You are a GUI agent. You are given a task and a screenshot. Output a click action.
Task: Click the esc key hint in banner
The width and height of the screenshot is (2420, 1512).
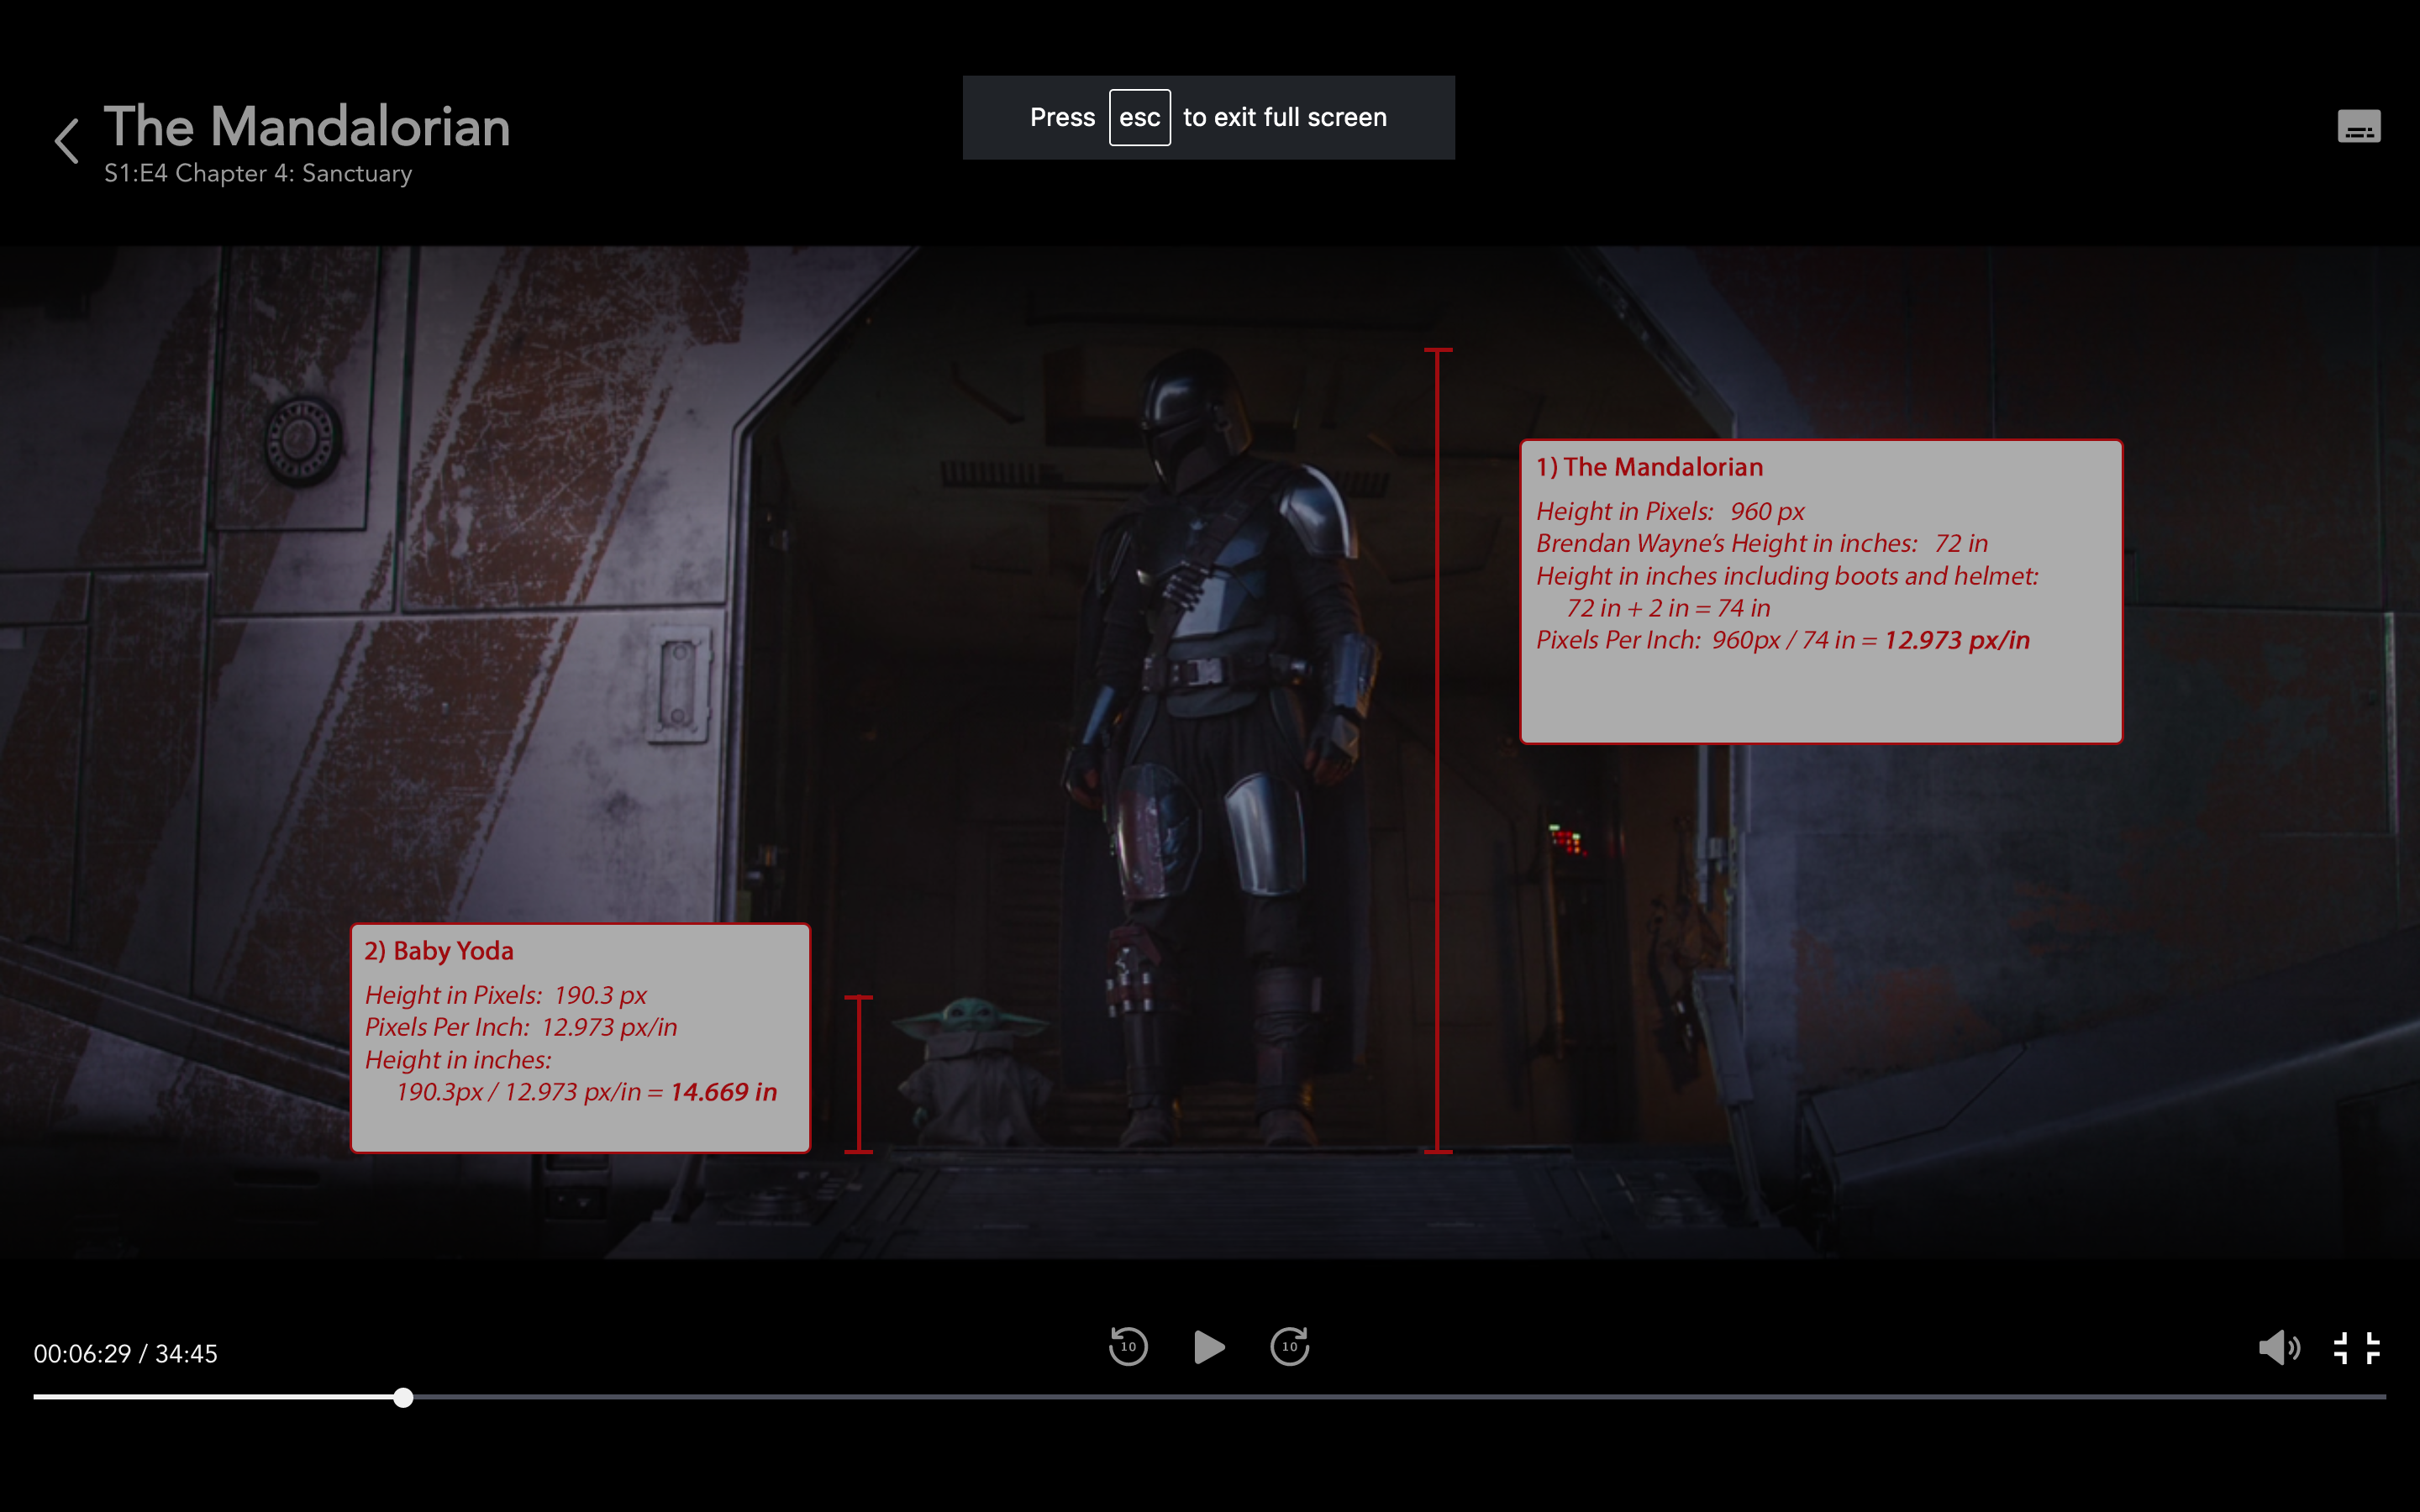[x=1139, y=117]
